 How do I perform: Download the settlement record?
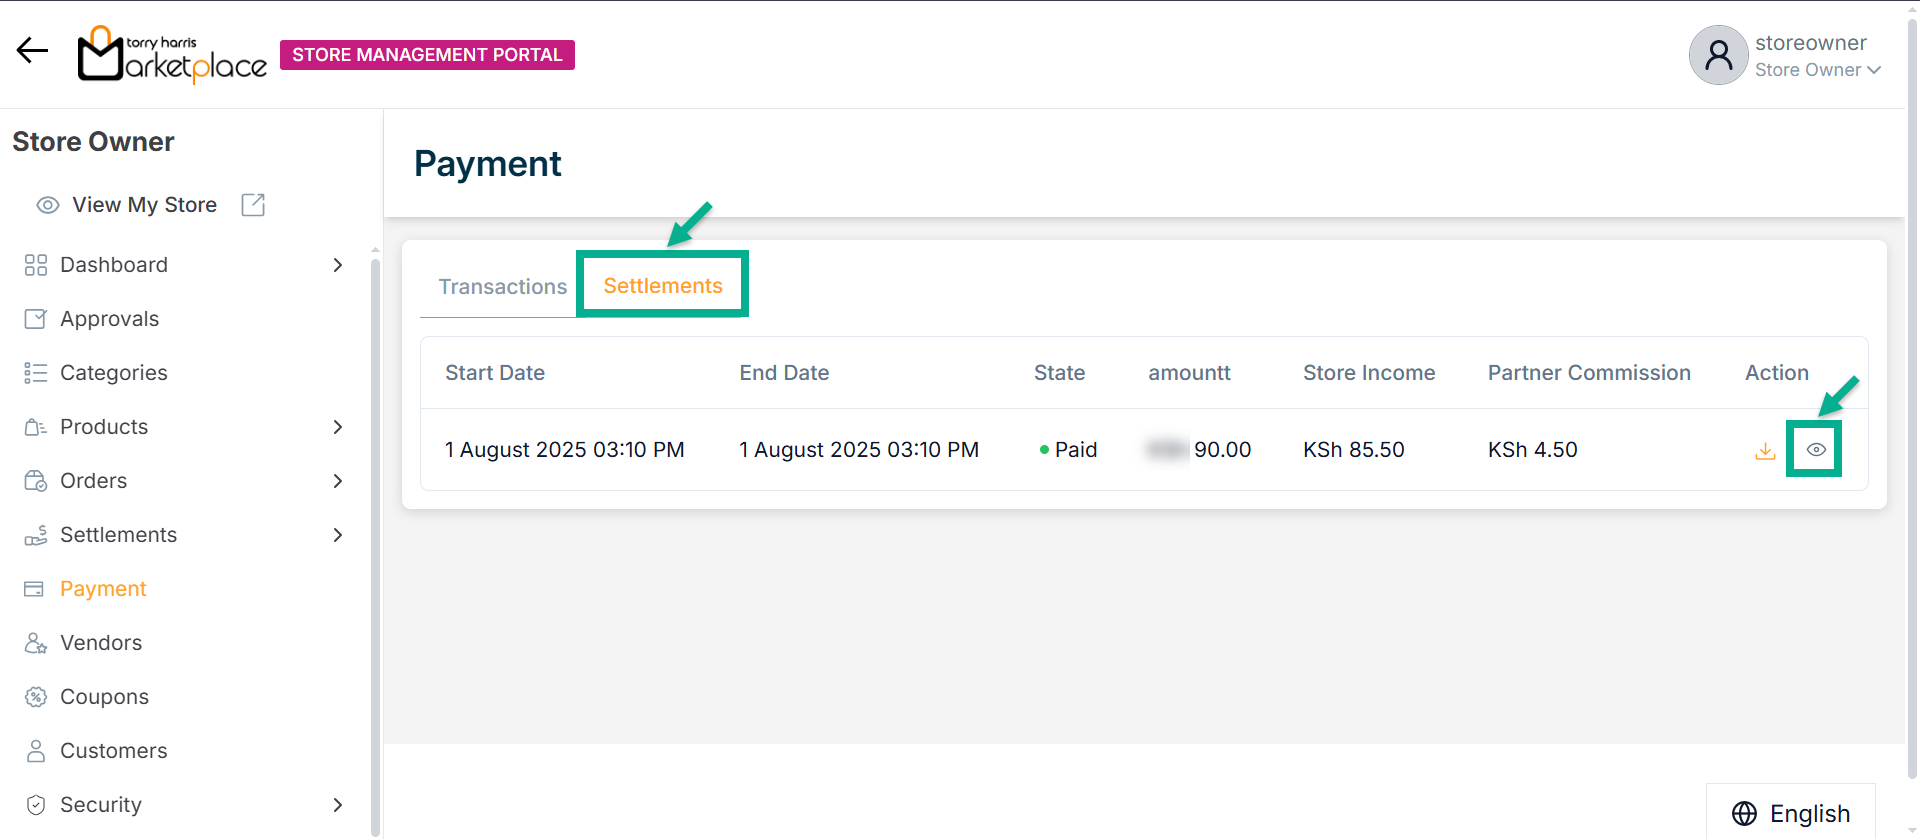1765,451
